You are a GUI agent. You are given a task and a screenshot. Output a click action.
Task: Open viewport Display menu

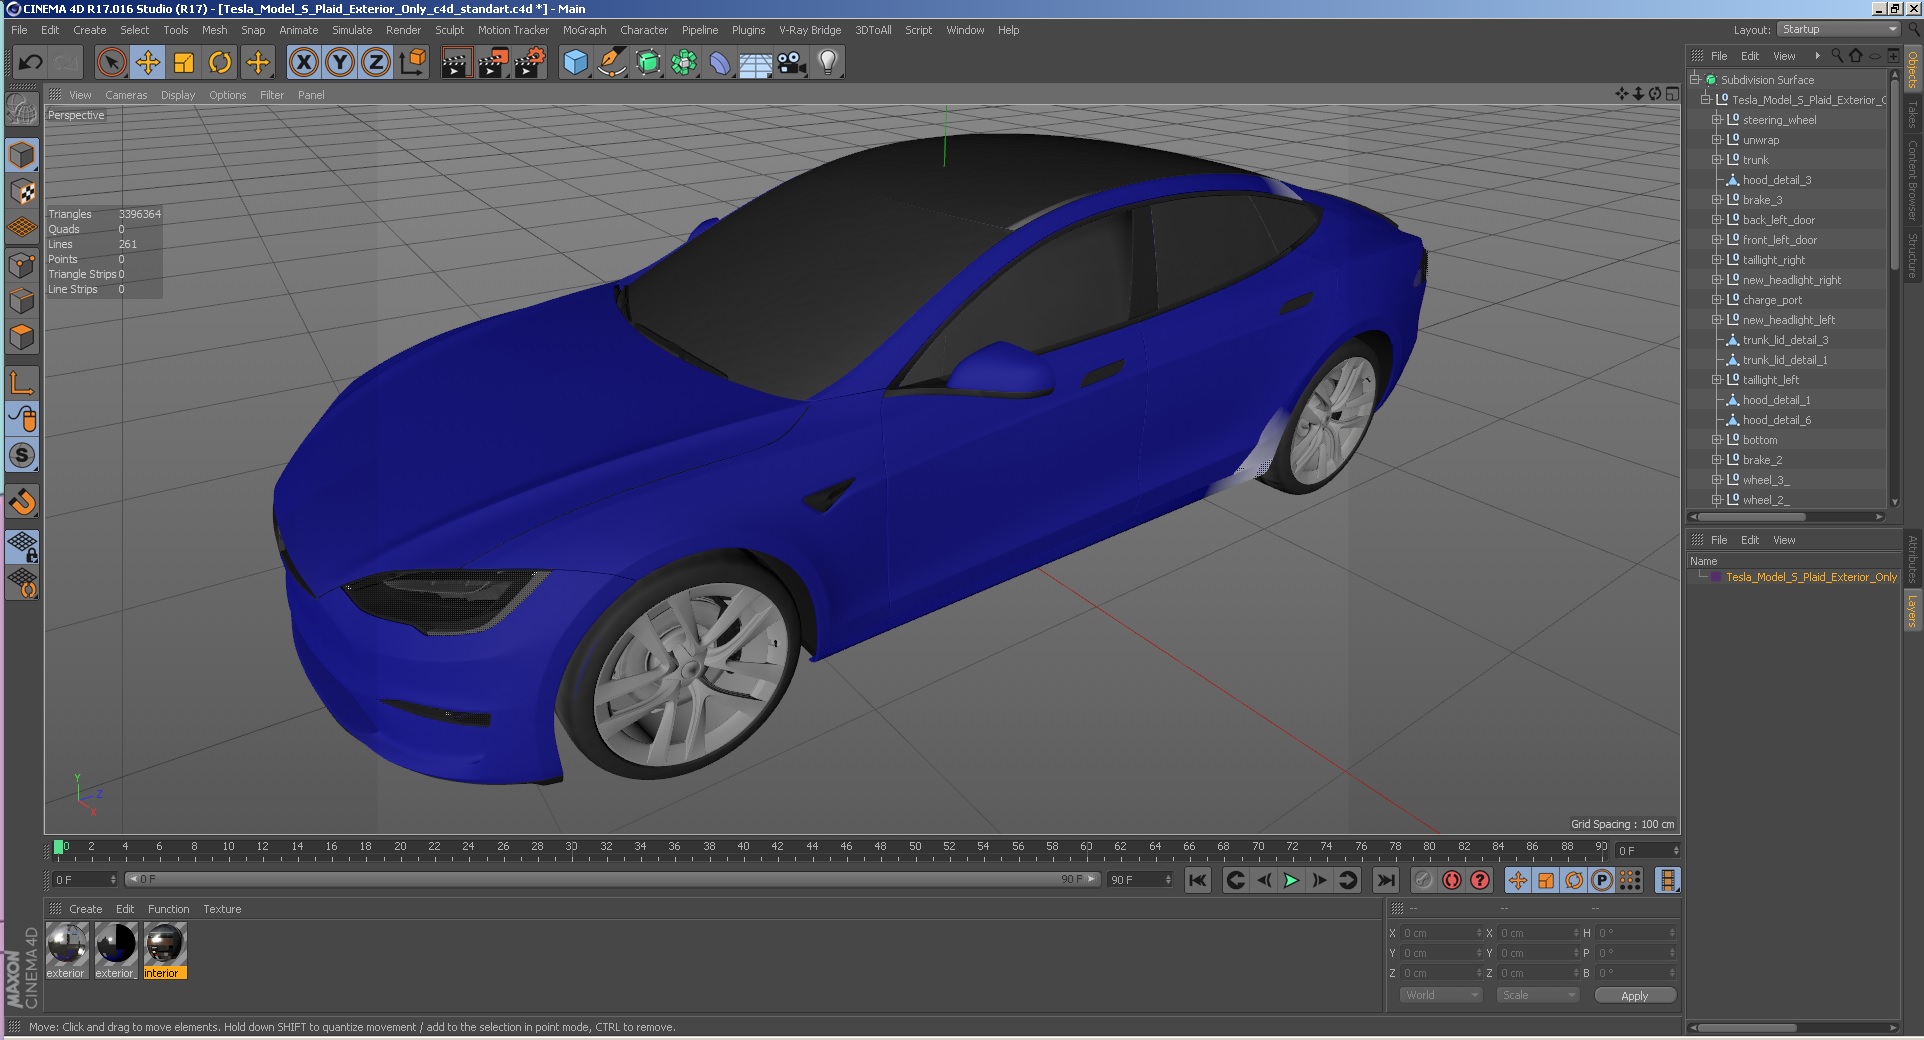click(178, 95)
